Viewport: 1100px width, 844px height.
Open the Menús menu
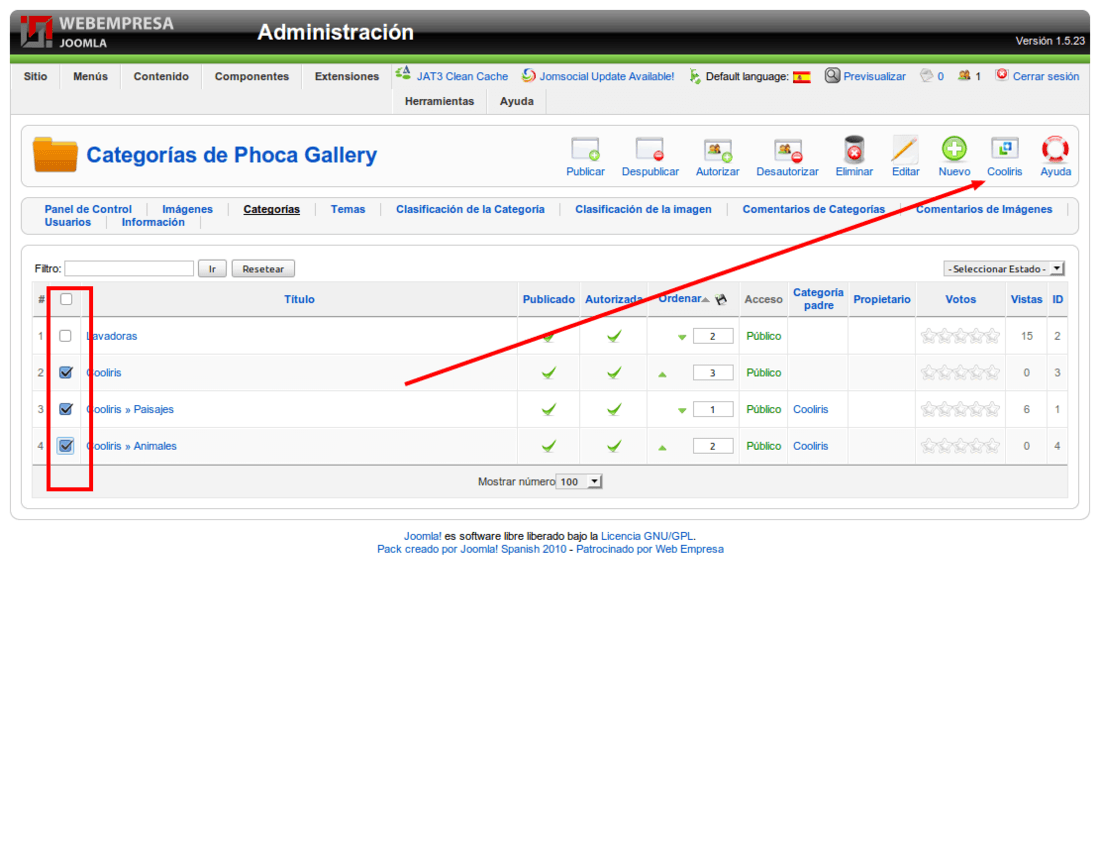pos(90,76)
